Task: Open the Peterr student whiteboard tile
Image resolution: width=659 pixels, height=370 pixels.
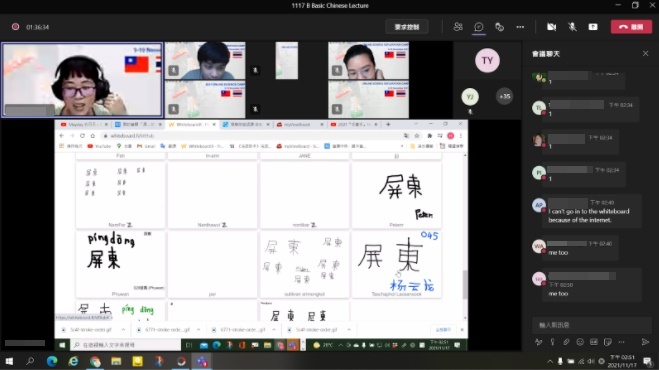Action: coord(396,196)
